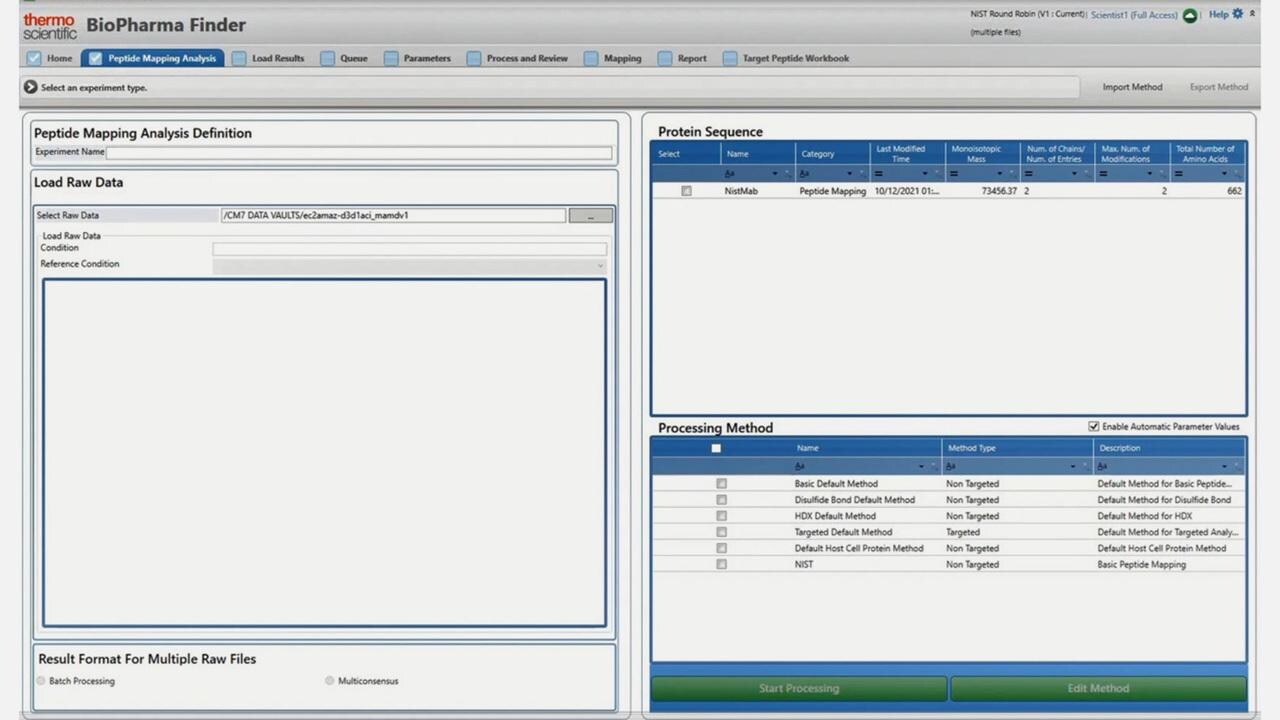This screenshot has height=720, width=1280.
Task: Click into the Condition input field
Action: 409,249
